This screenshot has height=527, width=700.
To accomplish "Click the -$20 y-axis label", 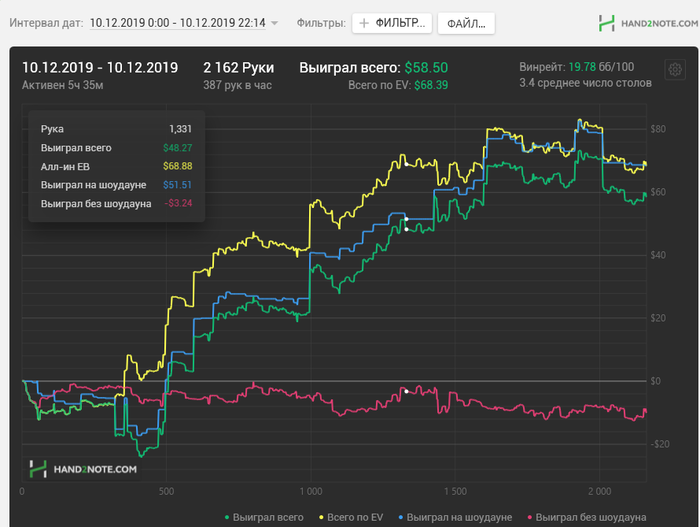I will click(x=660, y=444).
